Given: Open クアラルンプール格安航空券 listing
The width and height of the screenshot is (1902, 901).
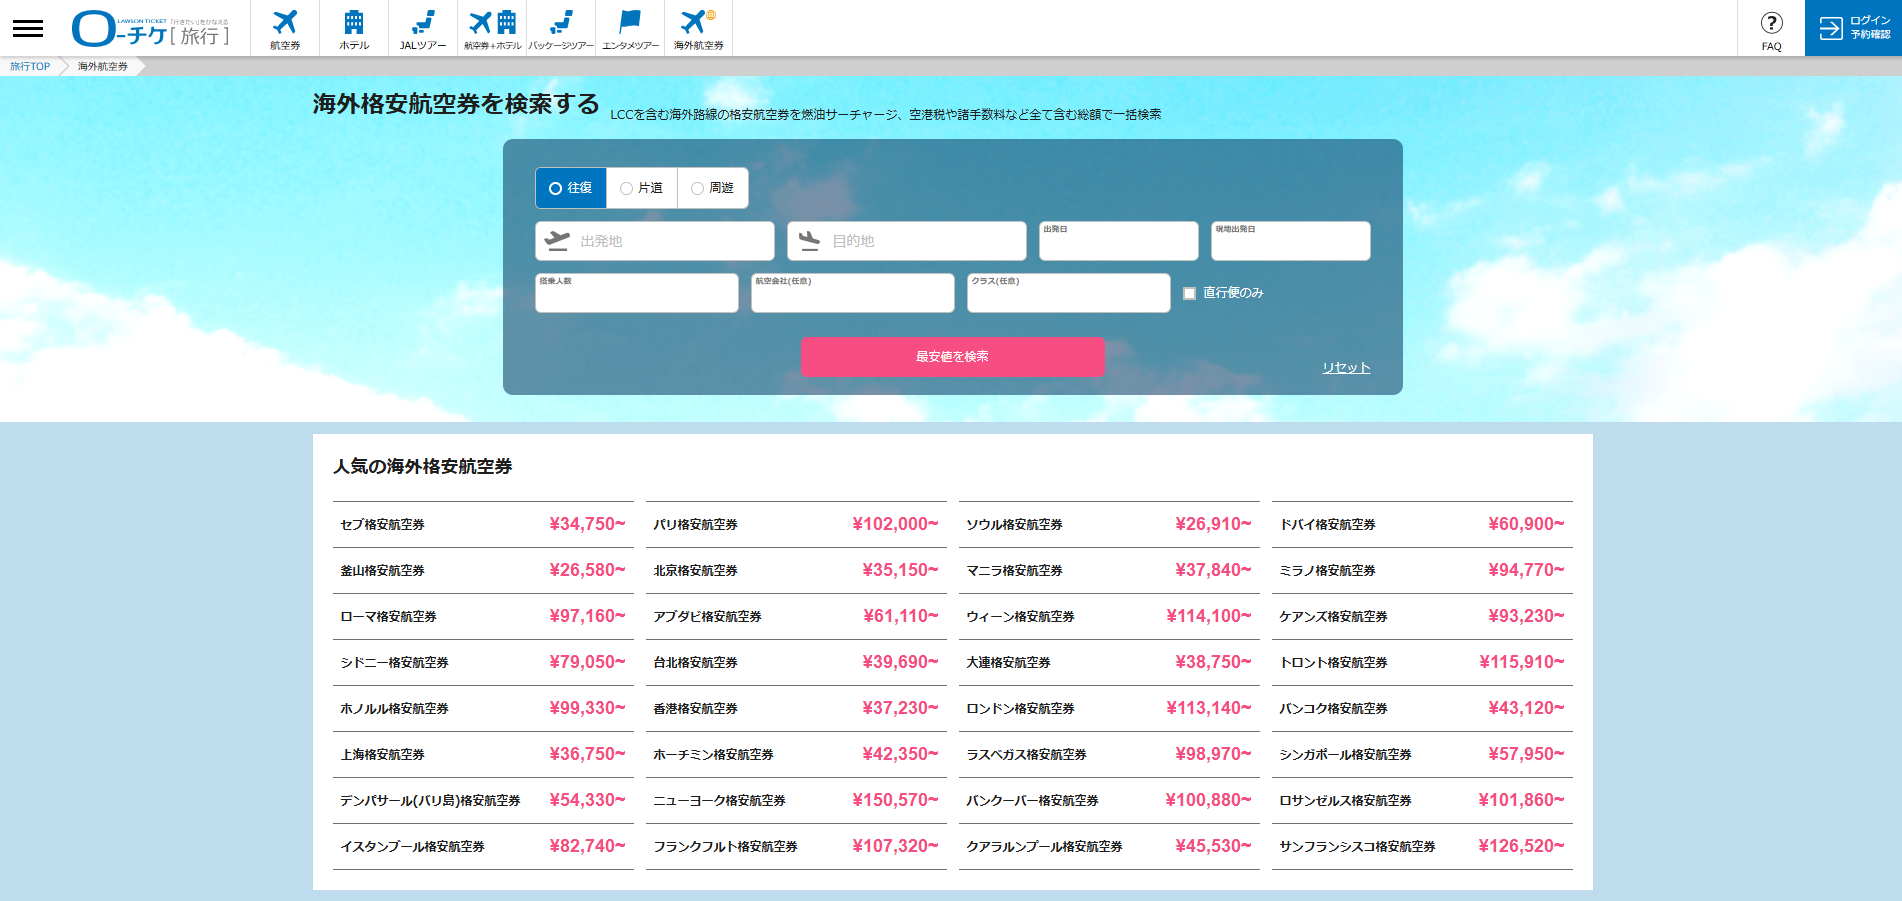Looking at the screenshot, I should click(x=1109, y=846).
